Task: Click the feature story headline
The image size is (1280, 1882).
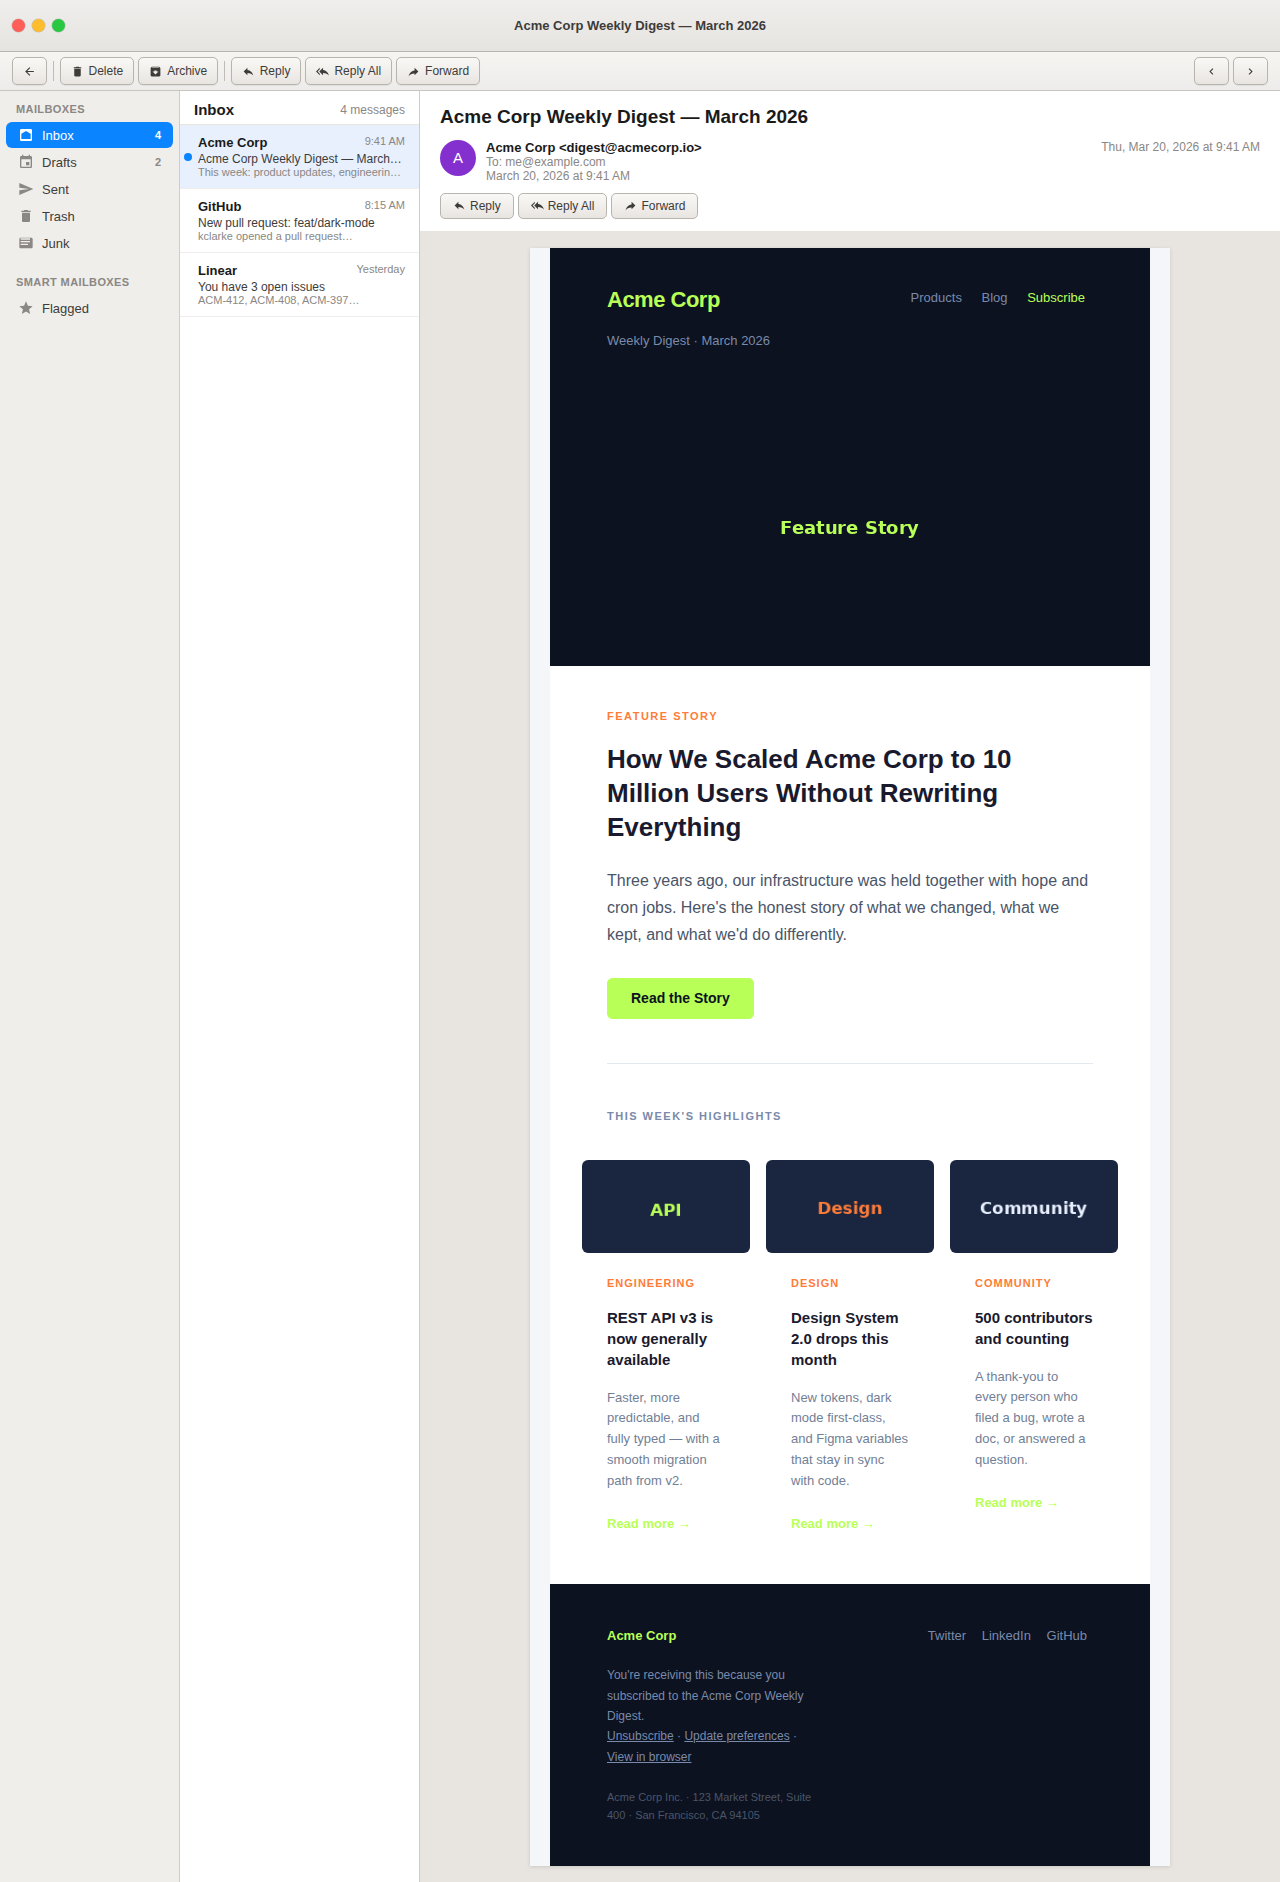Action: [x=809, y=793]
